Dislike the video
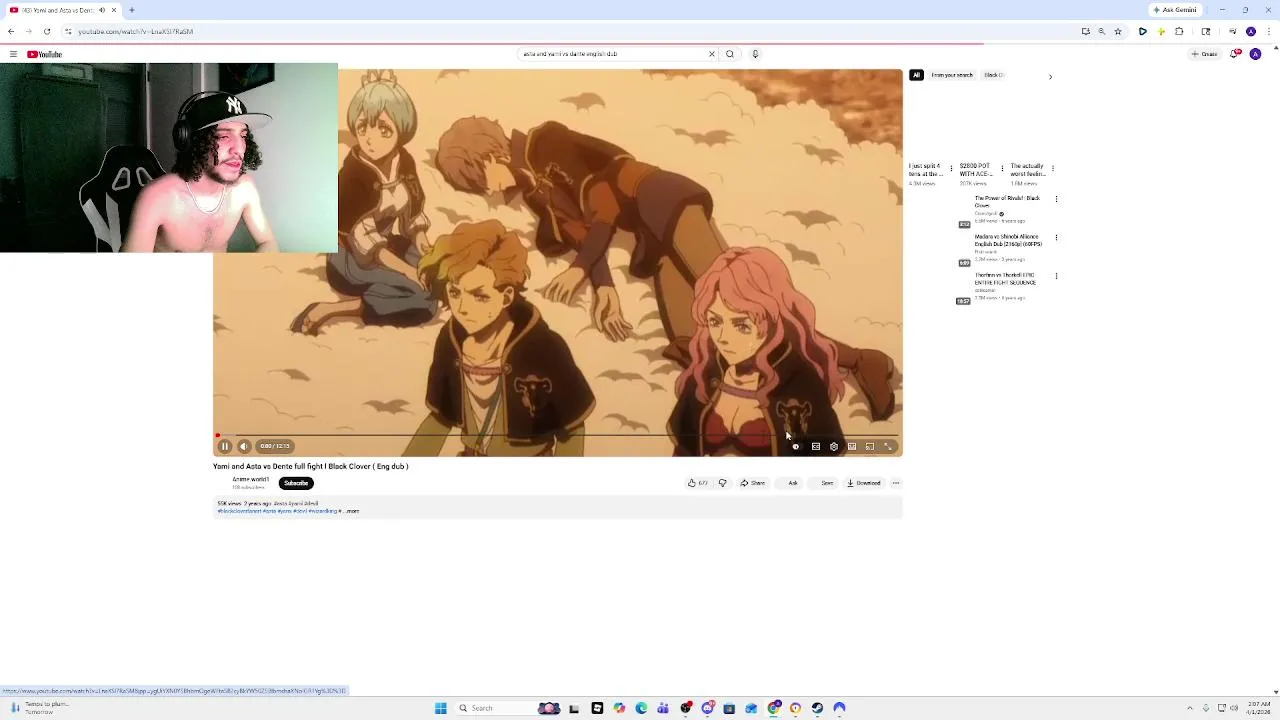 (722, 483)
